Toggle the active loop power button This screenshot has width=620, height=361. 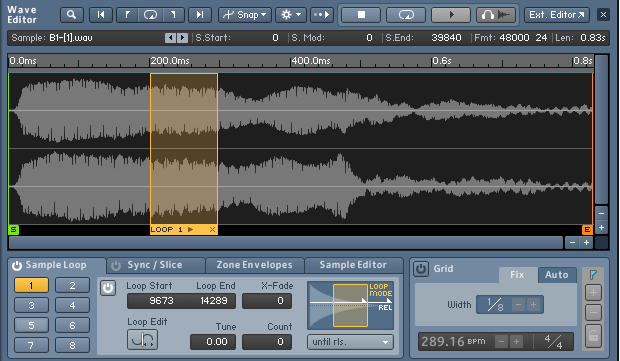(x=108, y=288)
